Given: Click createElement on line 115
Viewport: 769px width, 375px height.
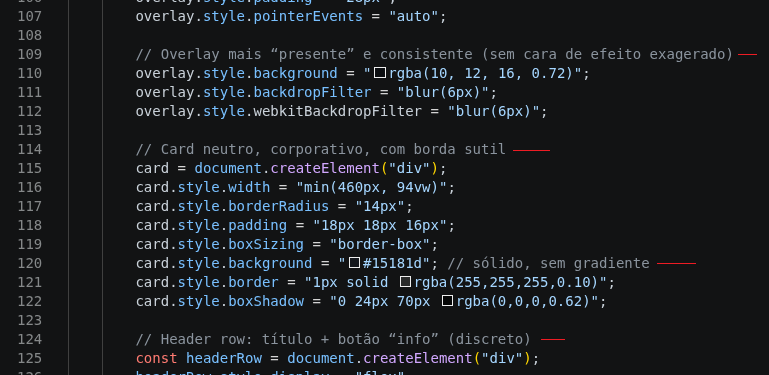Looking at the screenshot, I should click(x=325, y=168).
